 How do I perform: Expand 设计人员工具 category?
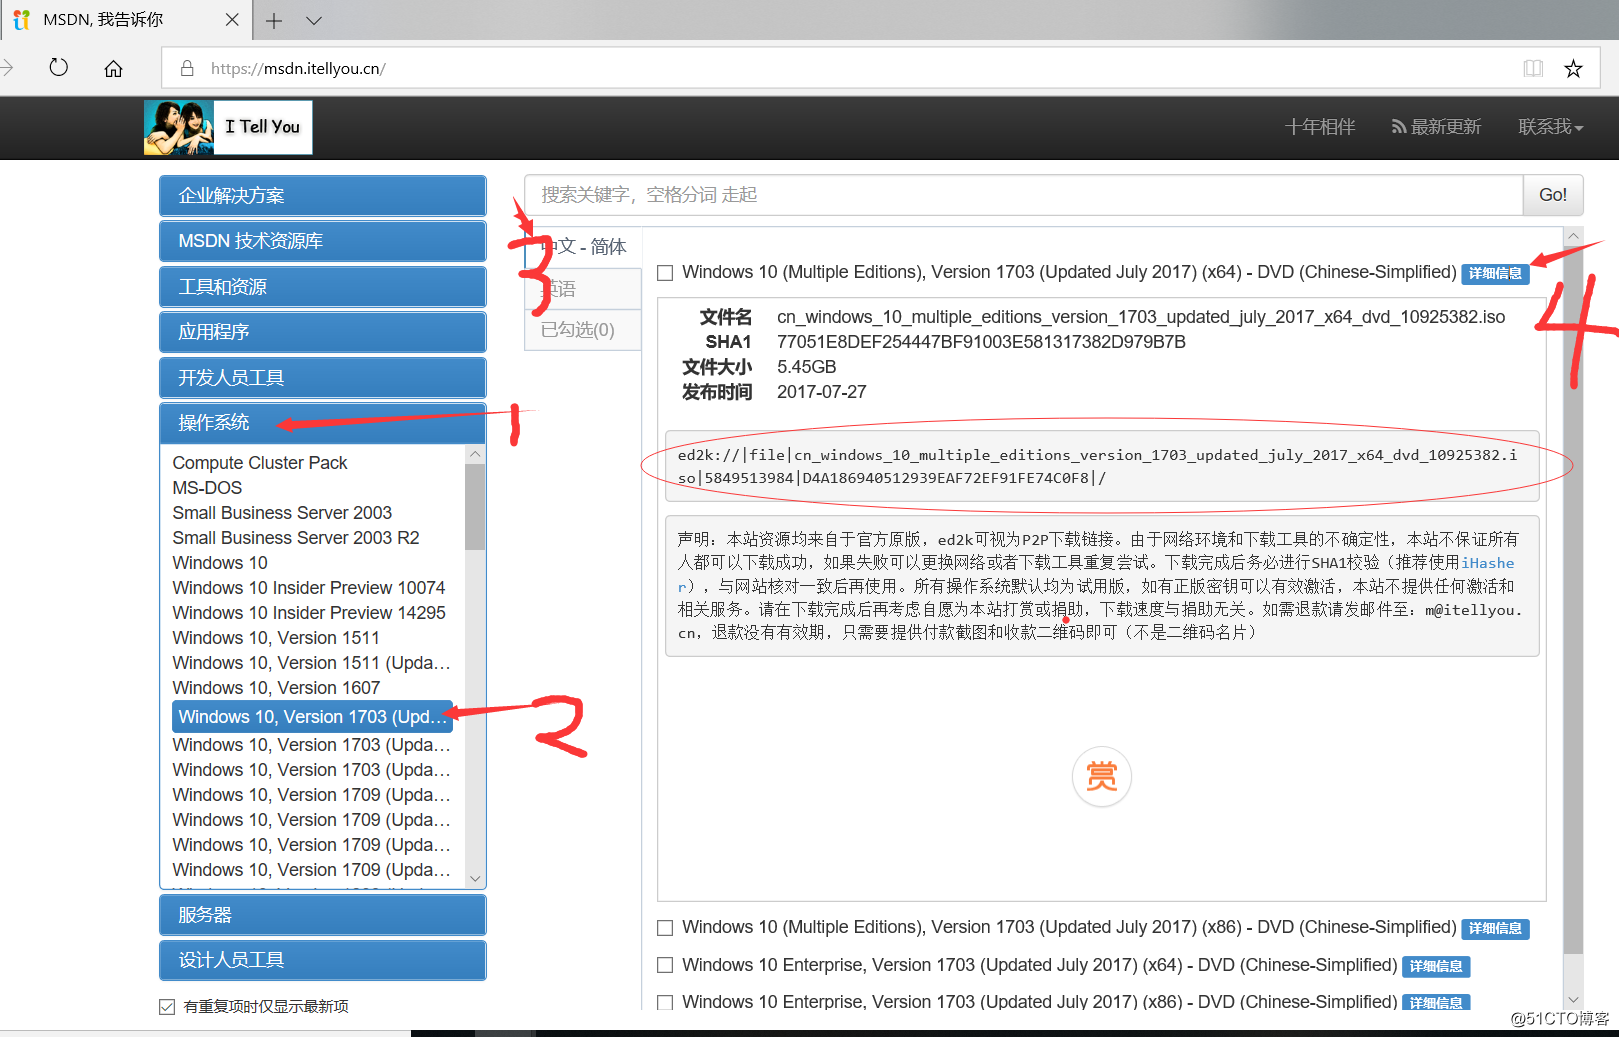tap(323, 960)
